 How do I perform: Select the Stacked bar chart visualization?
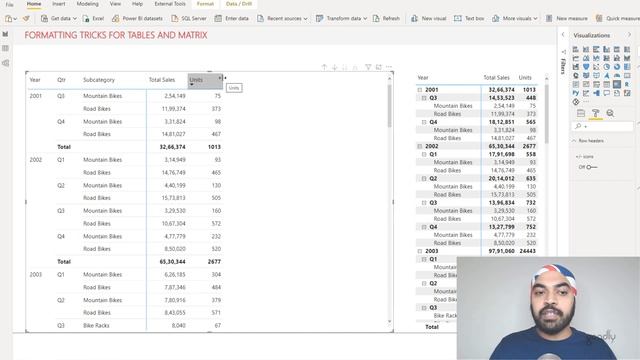(x=576, y=49)
